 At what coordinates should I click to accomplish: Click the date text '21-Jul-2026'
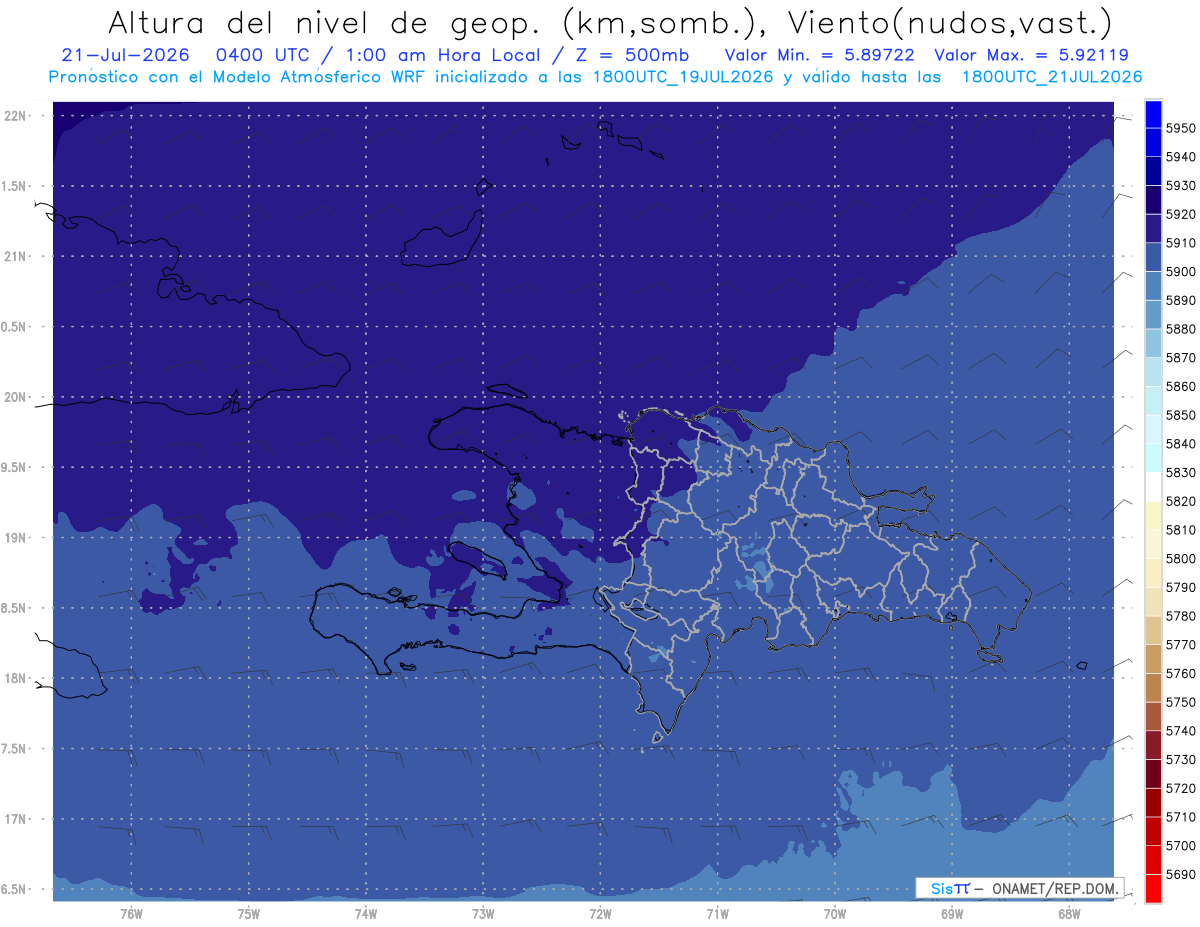pyautogui.click(x=125, y=55)
